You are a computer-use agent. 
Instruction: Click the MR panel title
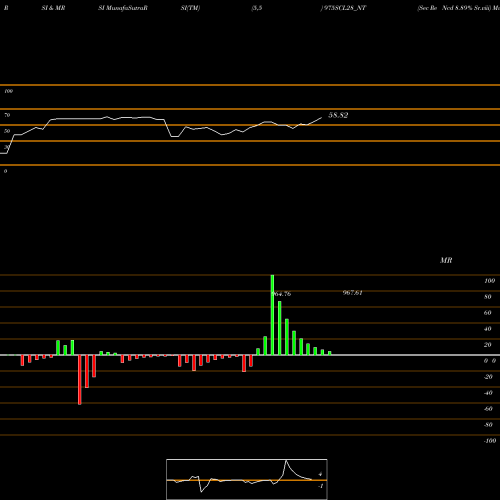(x=446, y=260)
